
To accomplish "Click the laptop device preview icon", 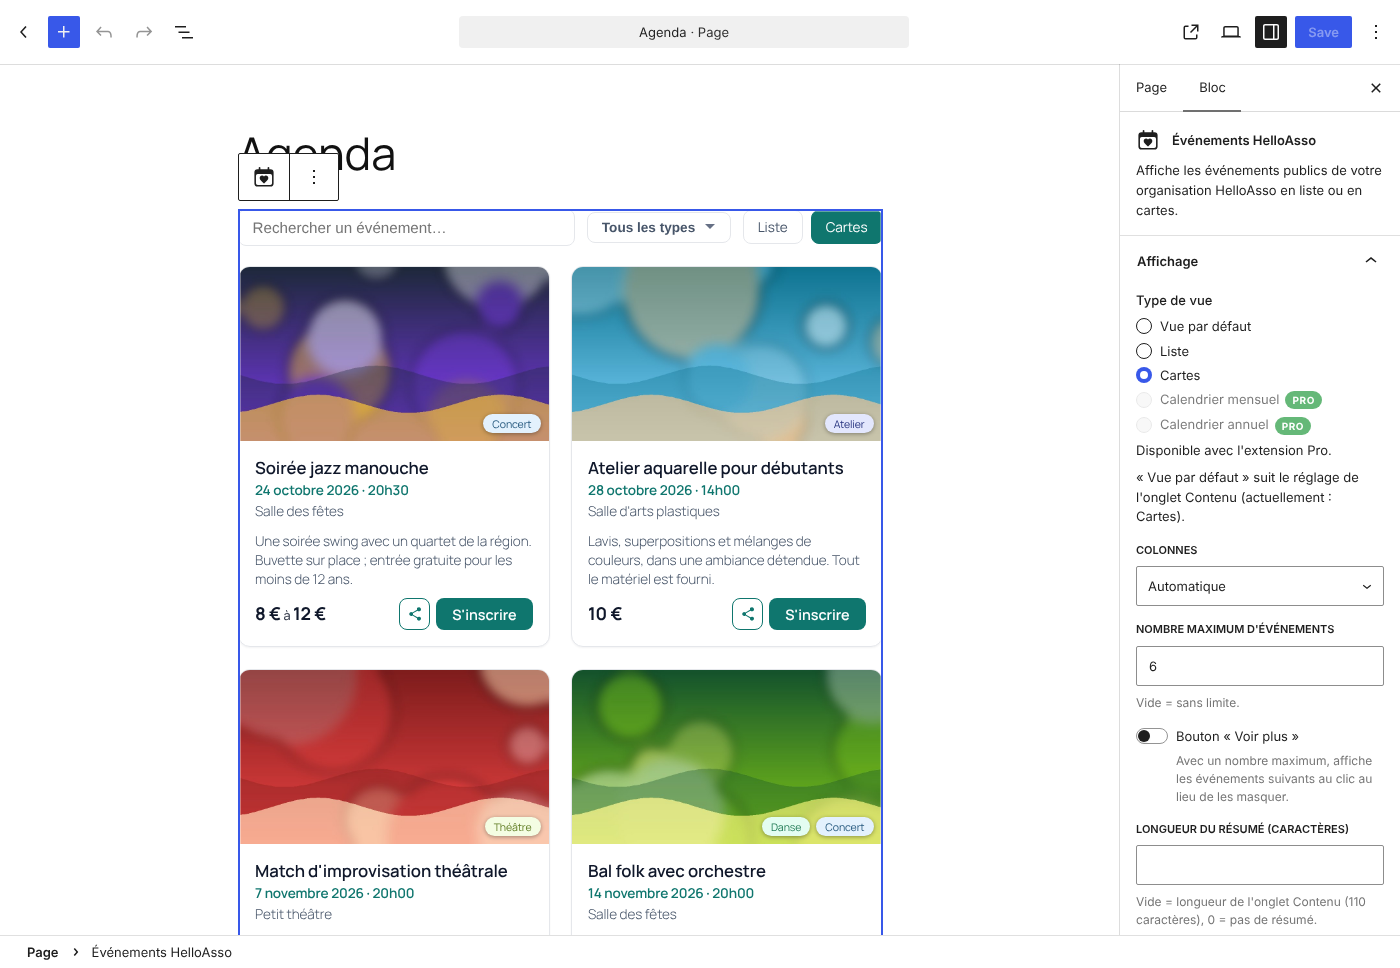I will (x=1231, y=32).
